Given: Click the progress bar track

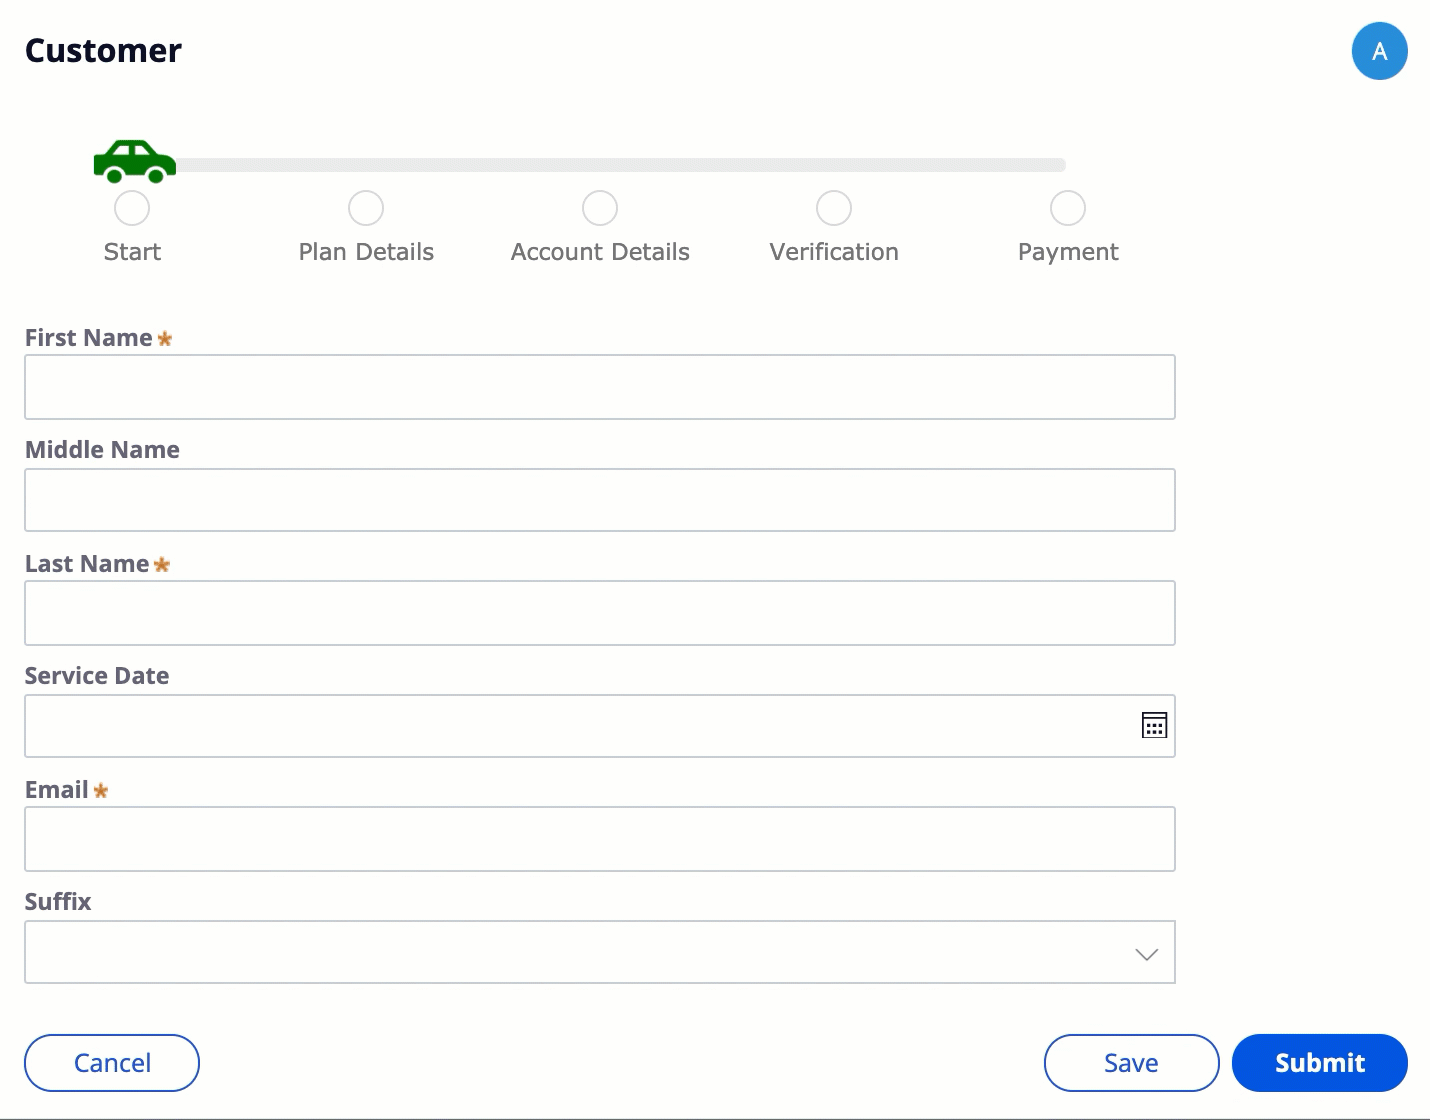Looking at the screenshot, I should (x=620, y=165).
